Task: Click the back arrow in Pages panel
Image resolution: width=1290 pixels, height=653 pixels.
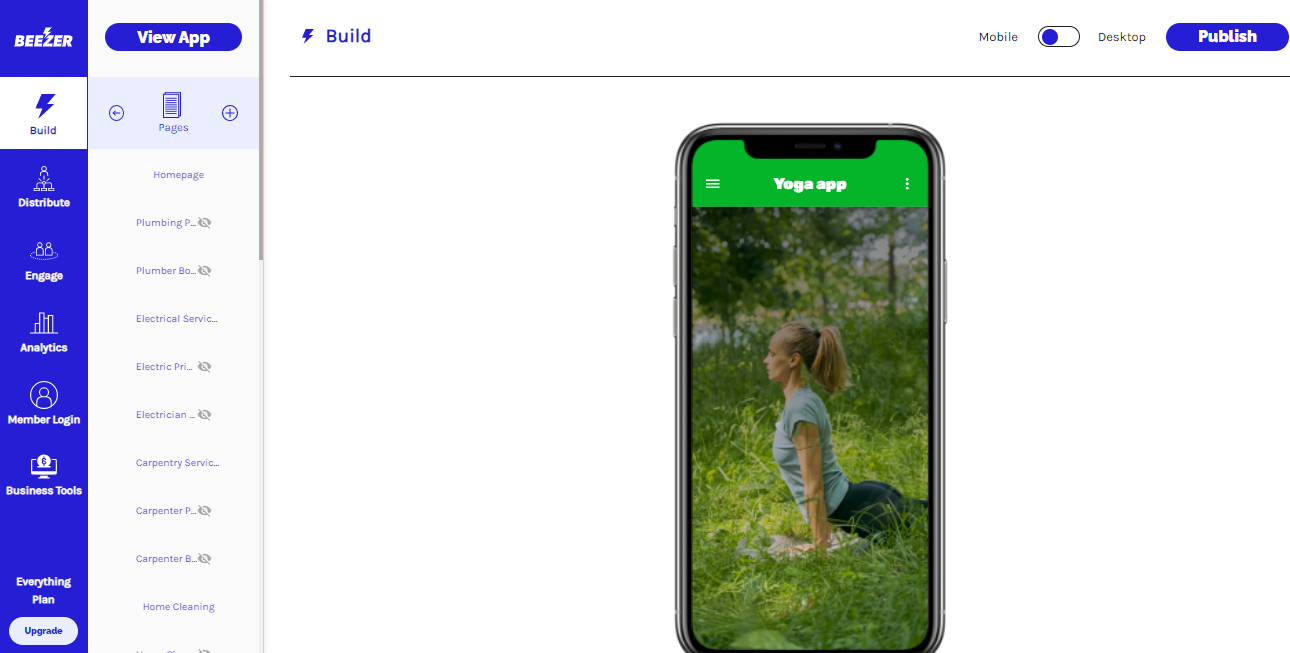Action: (x=116, y=113)
